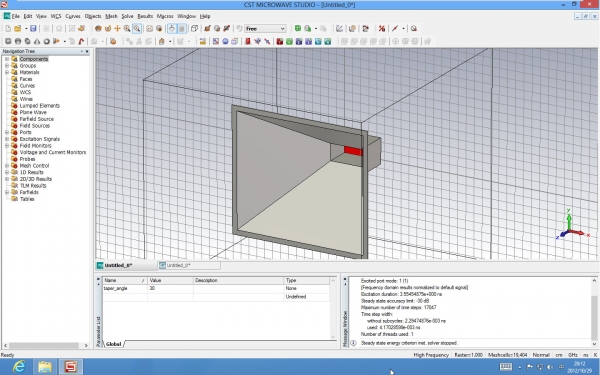The width and height of the screenshot is (600, 375).
Task: Expand the 1D Results tree node
Action: [x=7, y=172]
